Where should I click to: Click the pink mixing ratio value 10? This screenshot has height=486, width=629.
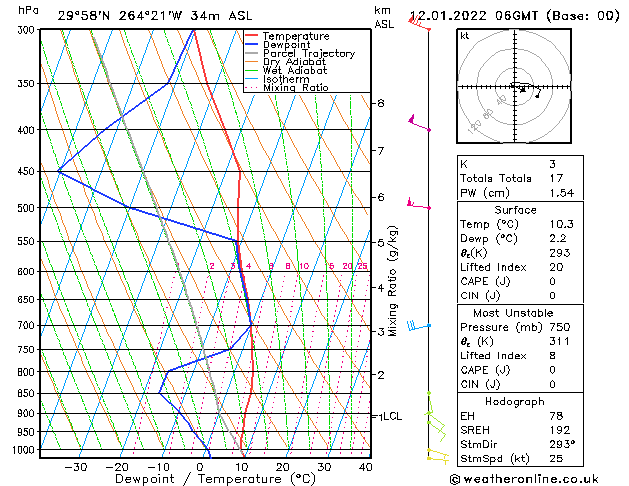pos(304,266)
